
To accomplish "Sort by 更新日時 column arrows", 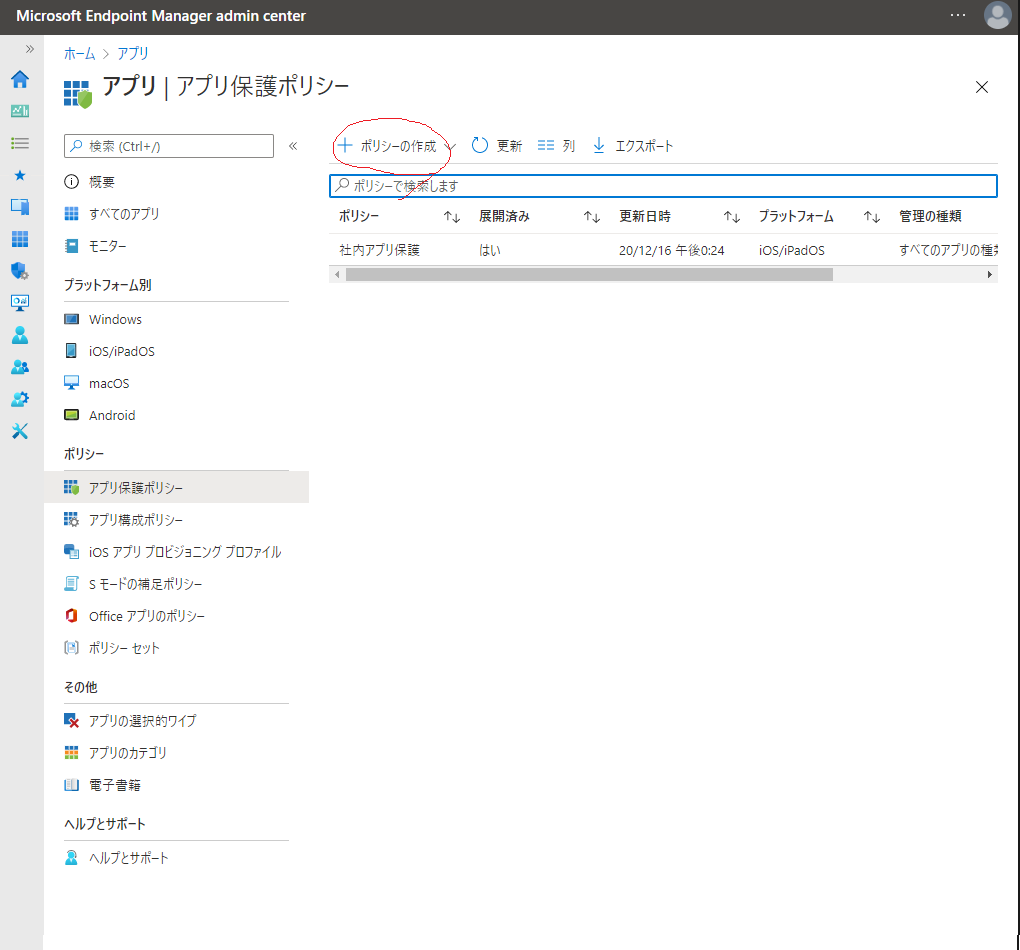I will point(732,217).
